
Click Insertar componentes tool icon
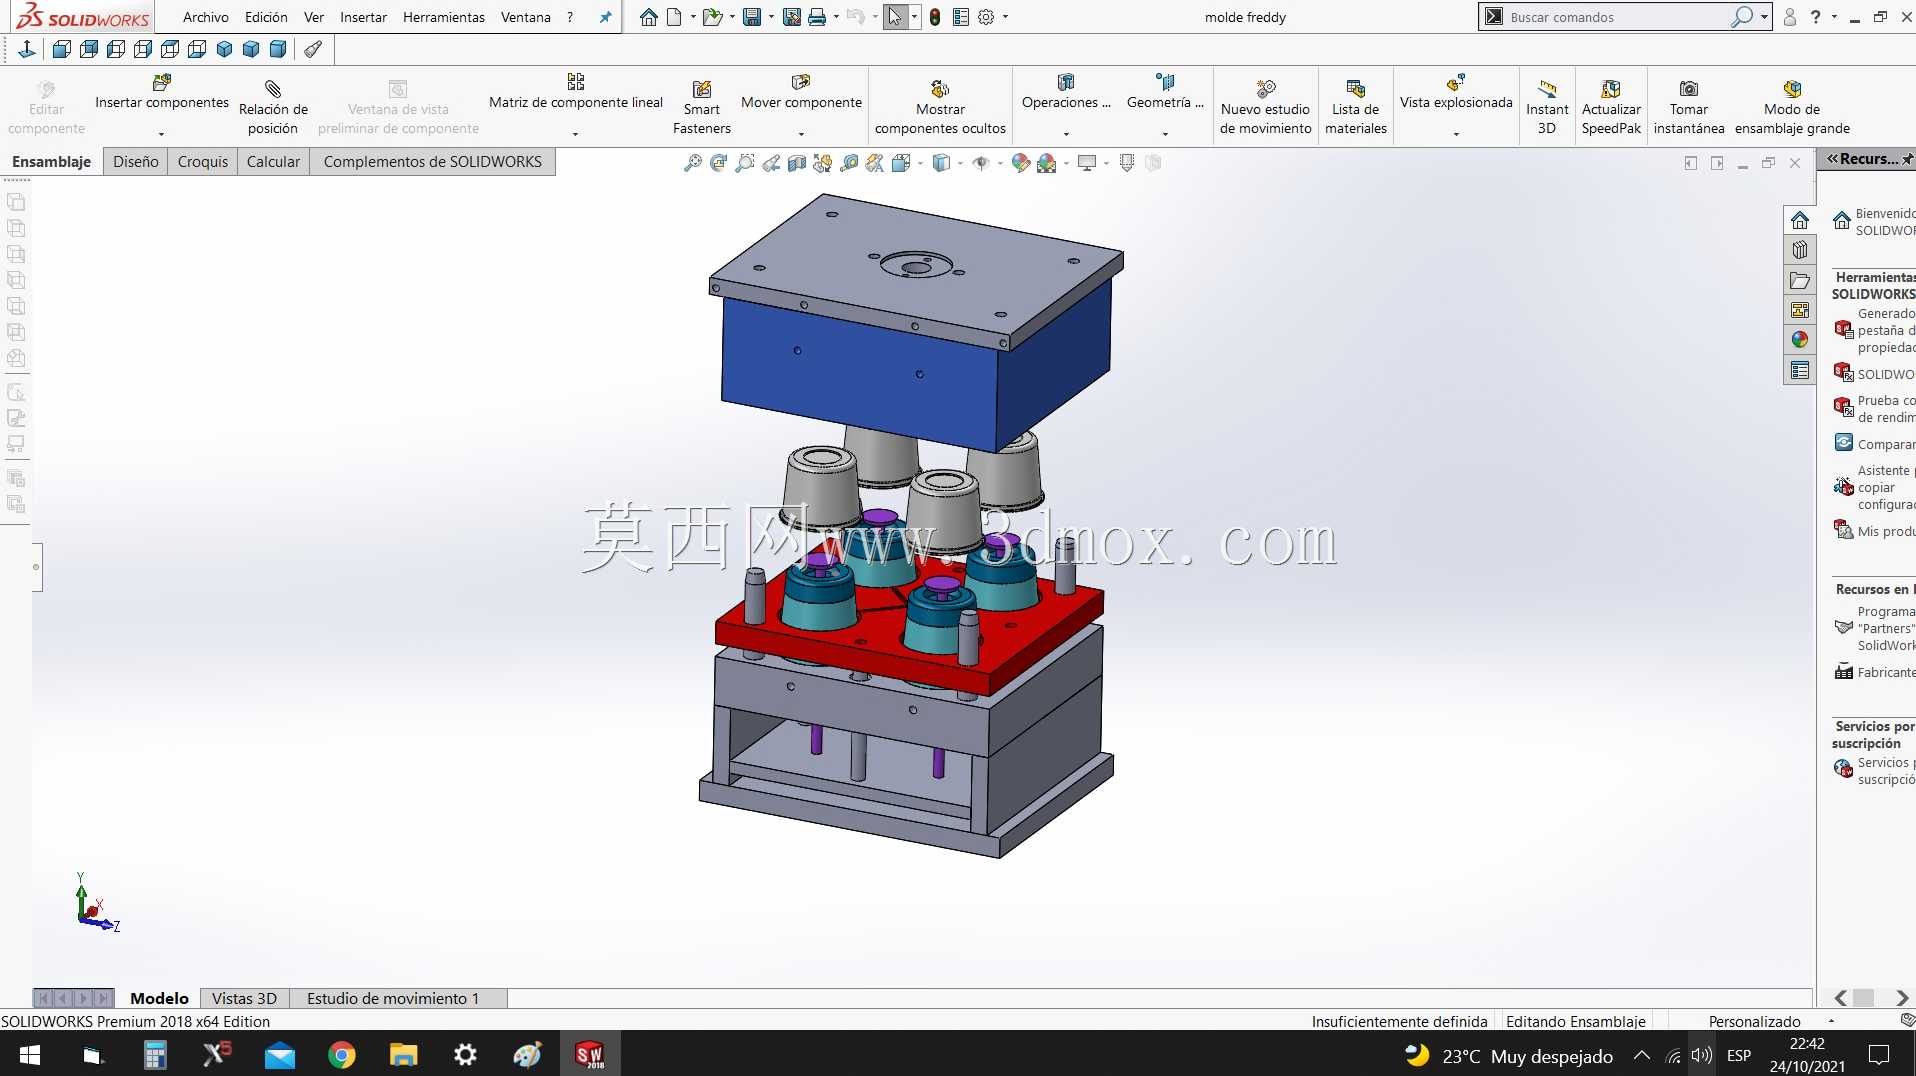click(x=161, y=82)
